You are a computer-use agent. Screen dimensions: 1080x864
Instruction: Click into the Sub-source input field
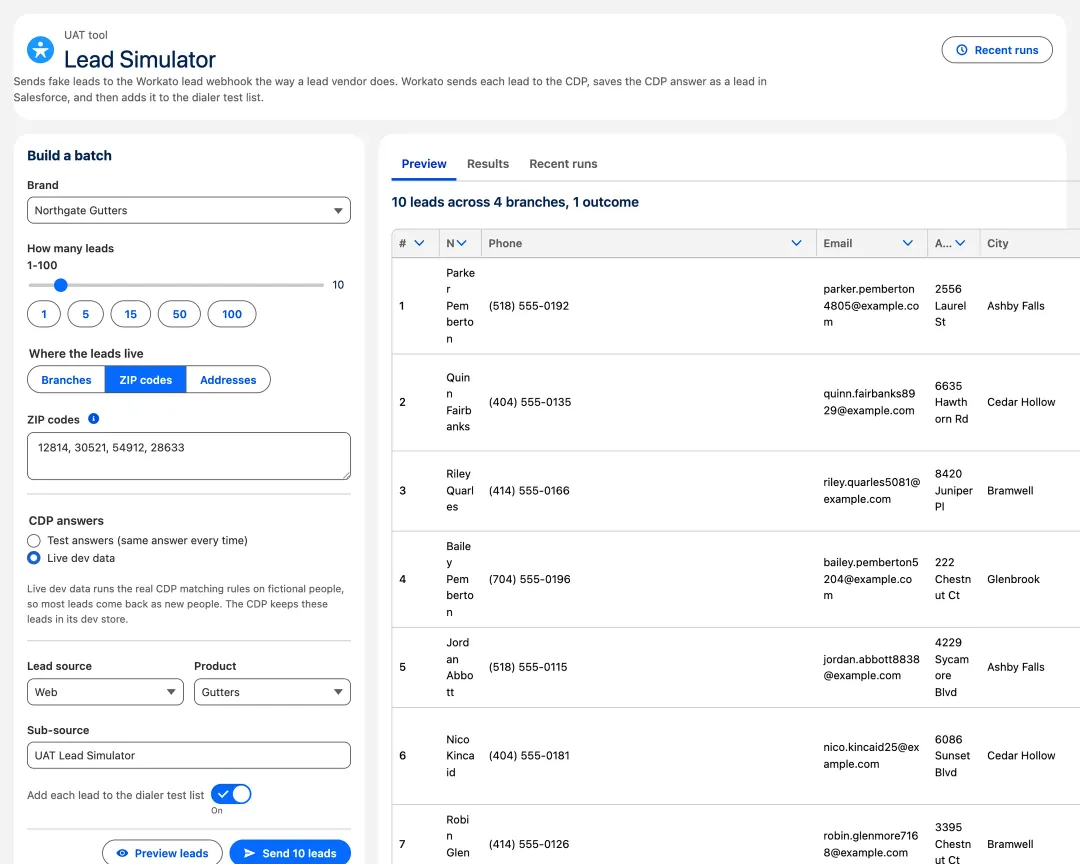pyautogui.click(x=189, y=755)
